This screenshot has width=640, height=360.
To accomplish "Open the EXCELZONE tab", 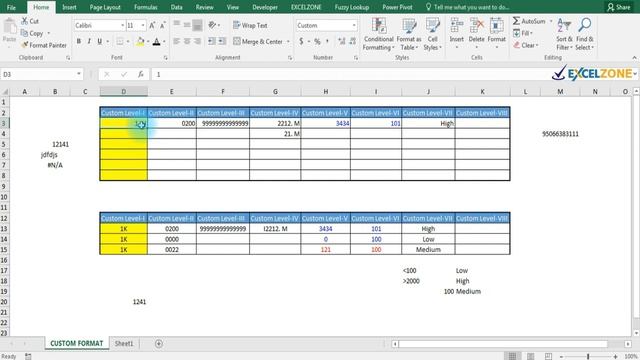I will click(306, 7).
